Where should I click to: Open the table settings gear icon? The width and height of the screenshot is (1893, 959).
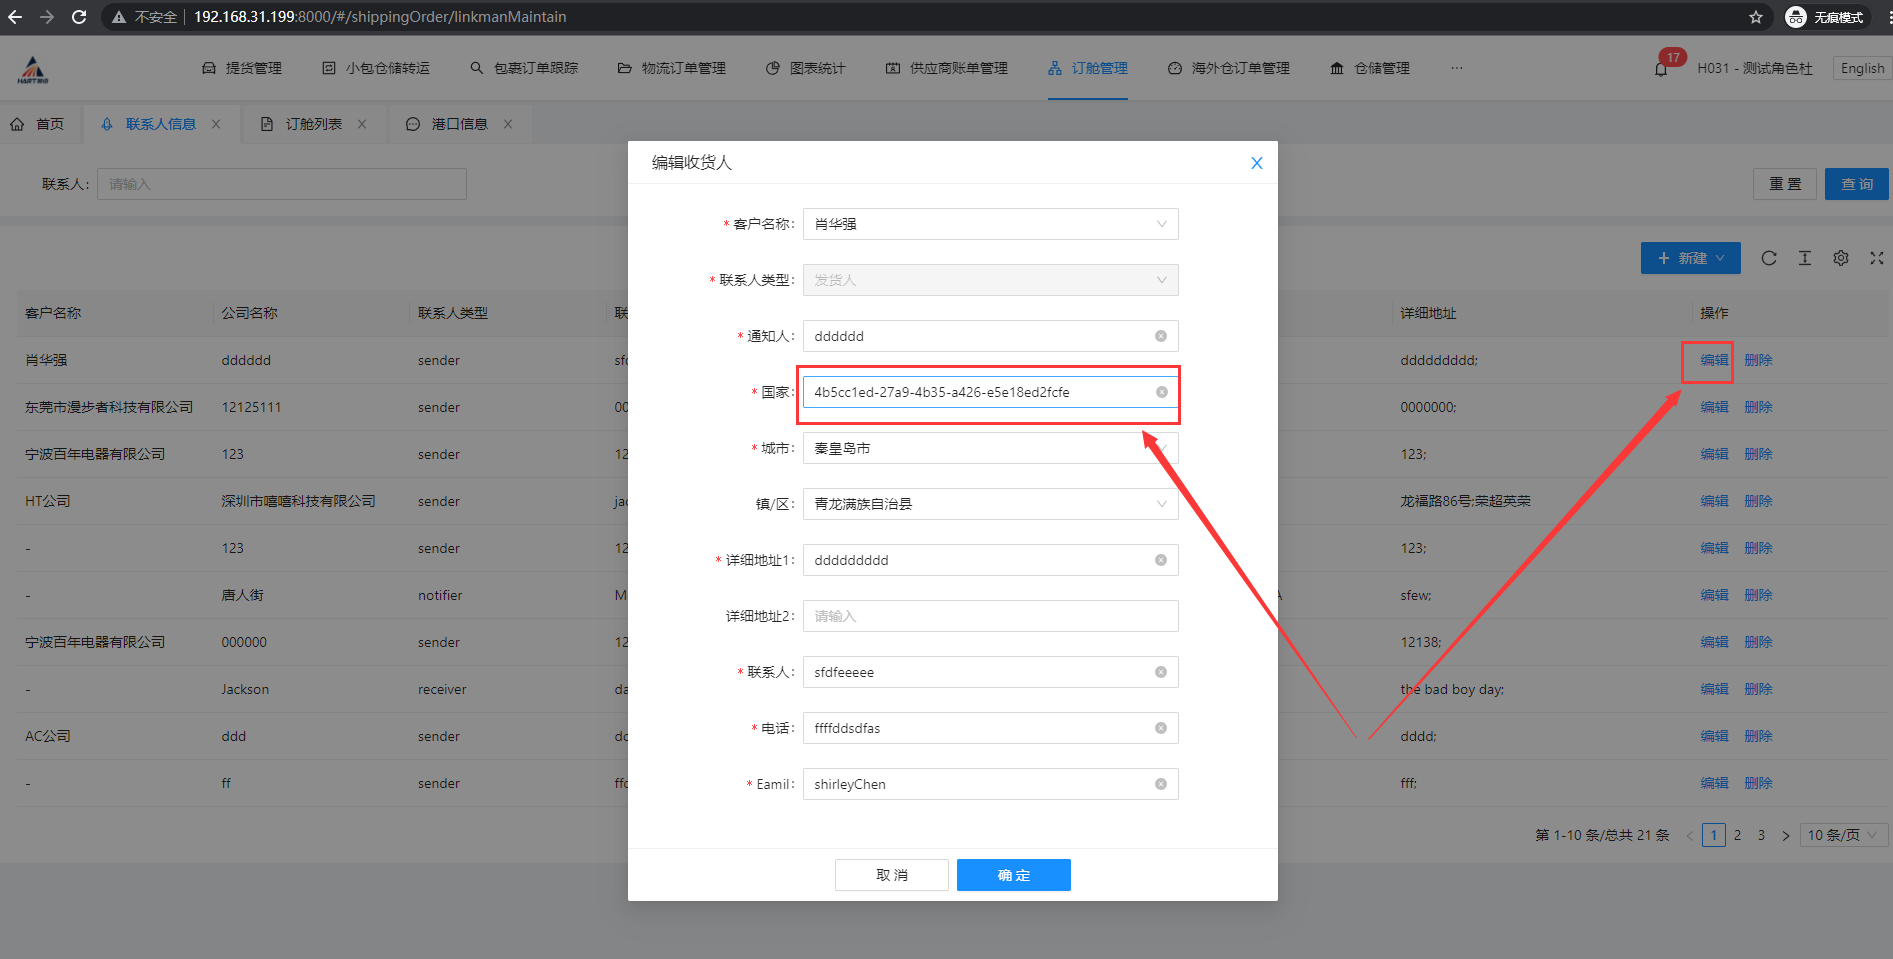coord(1841,258)
